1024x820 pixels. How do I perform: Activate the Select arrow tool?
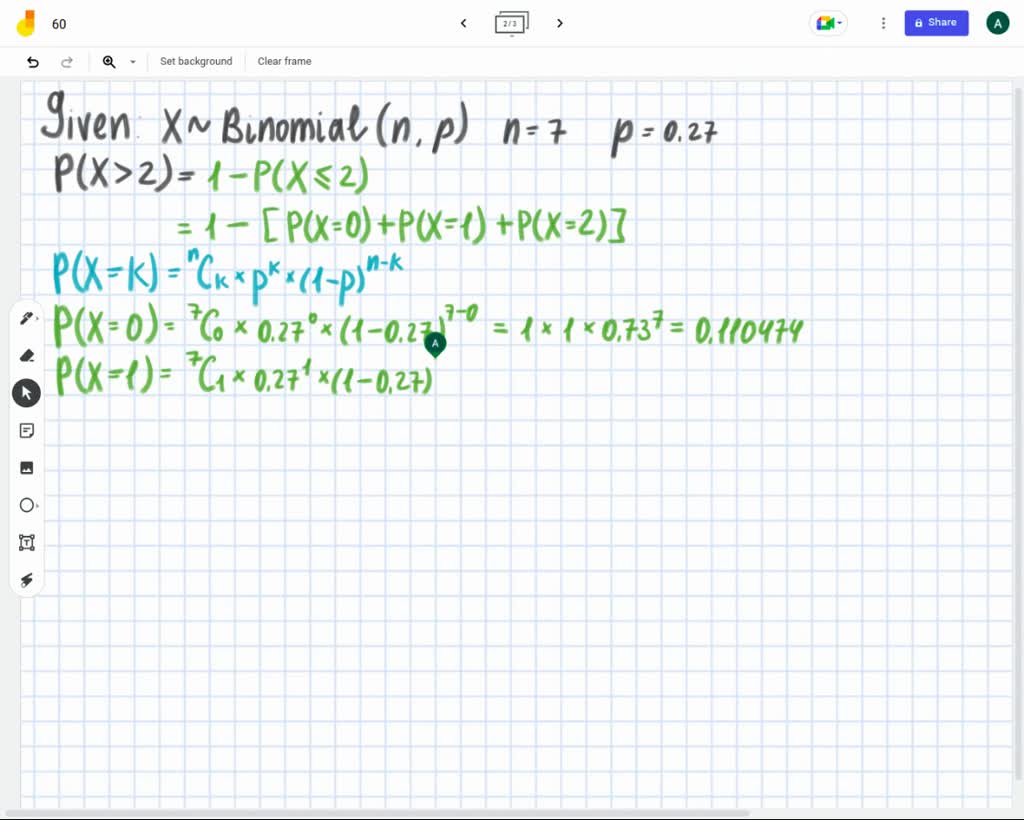pyautogui.click(x=26, y=392)
